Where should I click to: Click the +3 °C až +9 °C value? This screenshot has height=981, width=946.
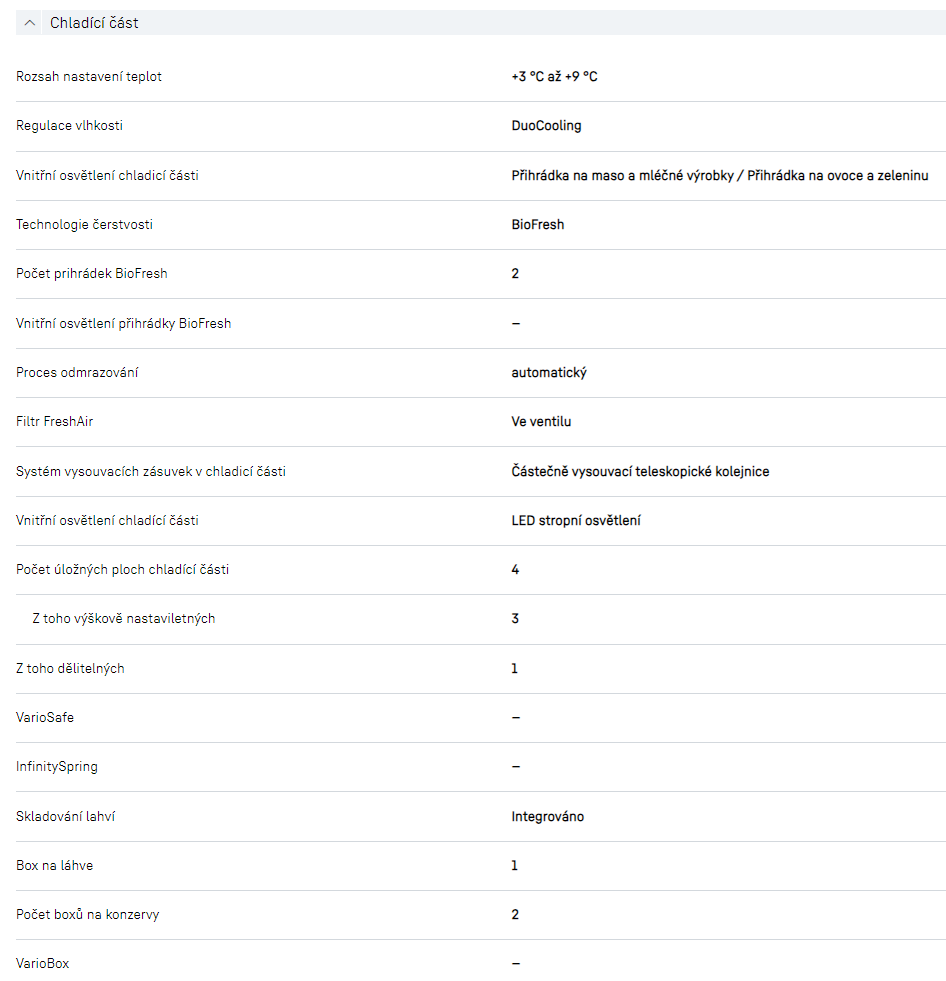coord(554,77)
